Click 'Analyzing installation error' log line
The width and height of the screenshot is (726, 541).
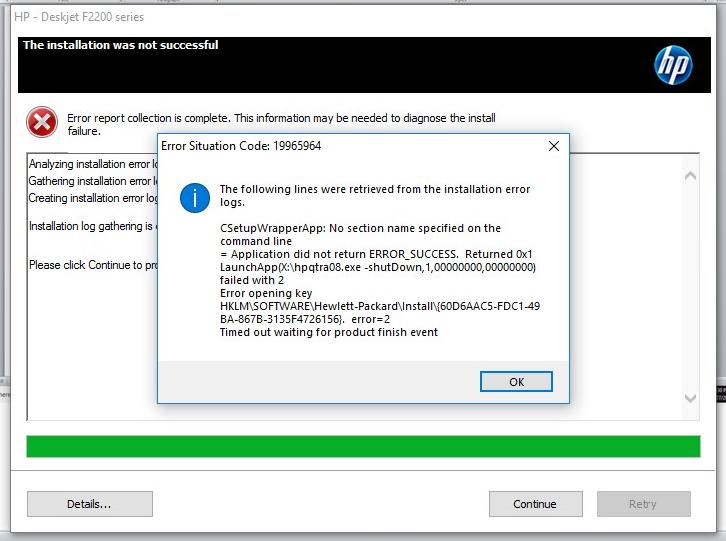tap(93, 164)
